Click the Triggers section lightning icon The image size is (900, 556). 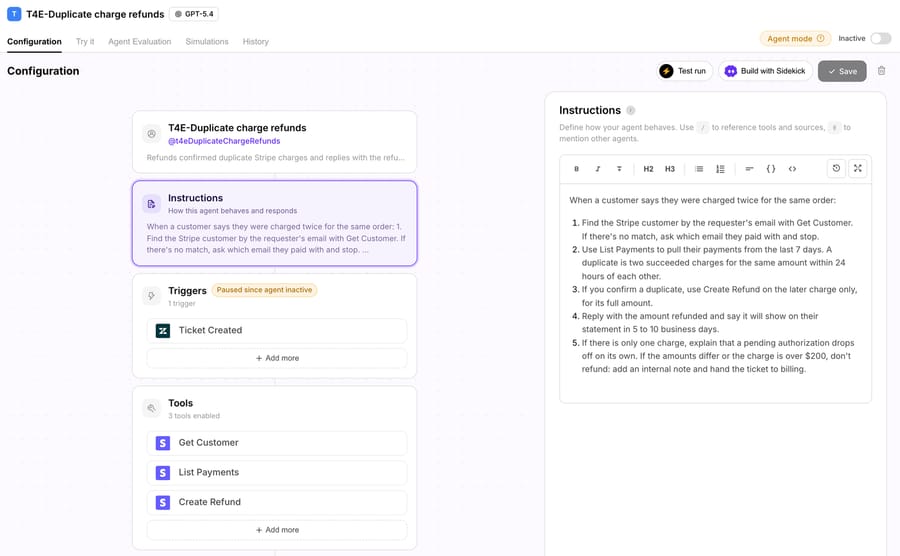point(152,296)
